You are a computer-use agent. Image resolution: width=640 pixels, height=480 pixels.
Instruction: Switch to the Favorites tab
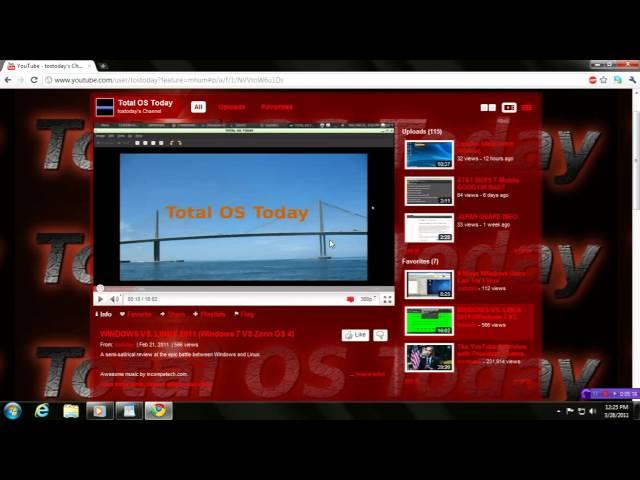pyautogui.click(x=277, y=107)
